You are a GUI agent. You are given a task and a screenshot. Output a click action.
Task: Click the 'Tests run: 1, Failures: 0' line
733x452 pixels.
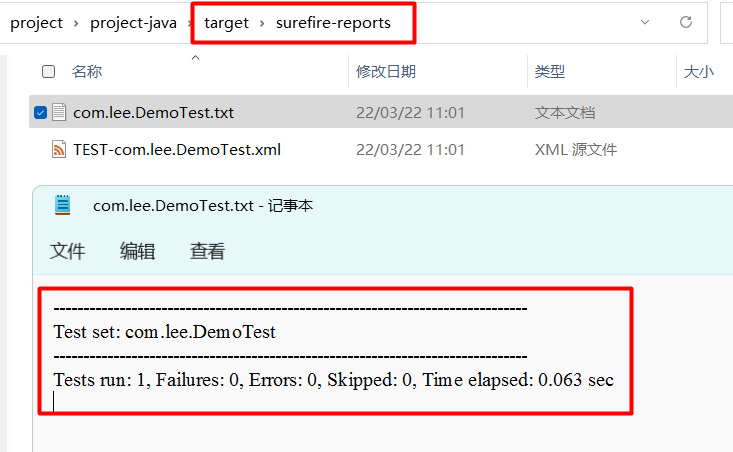point(333,380)
